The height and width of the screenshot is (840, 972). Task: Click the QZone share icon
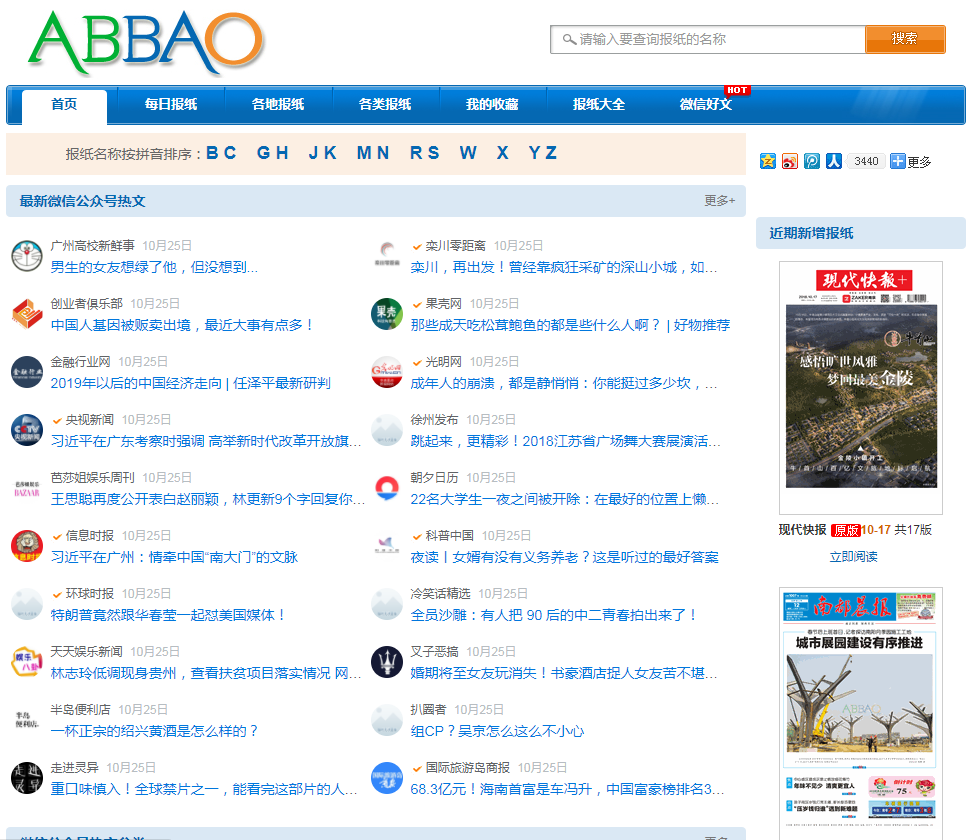point(767,162)
